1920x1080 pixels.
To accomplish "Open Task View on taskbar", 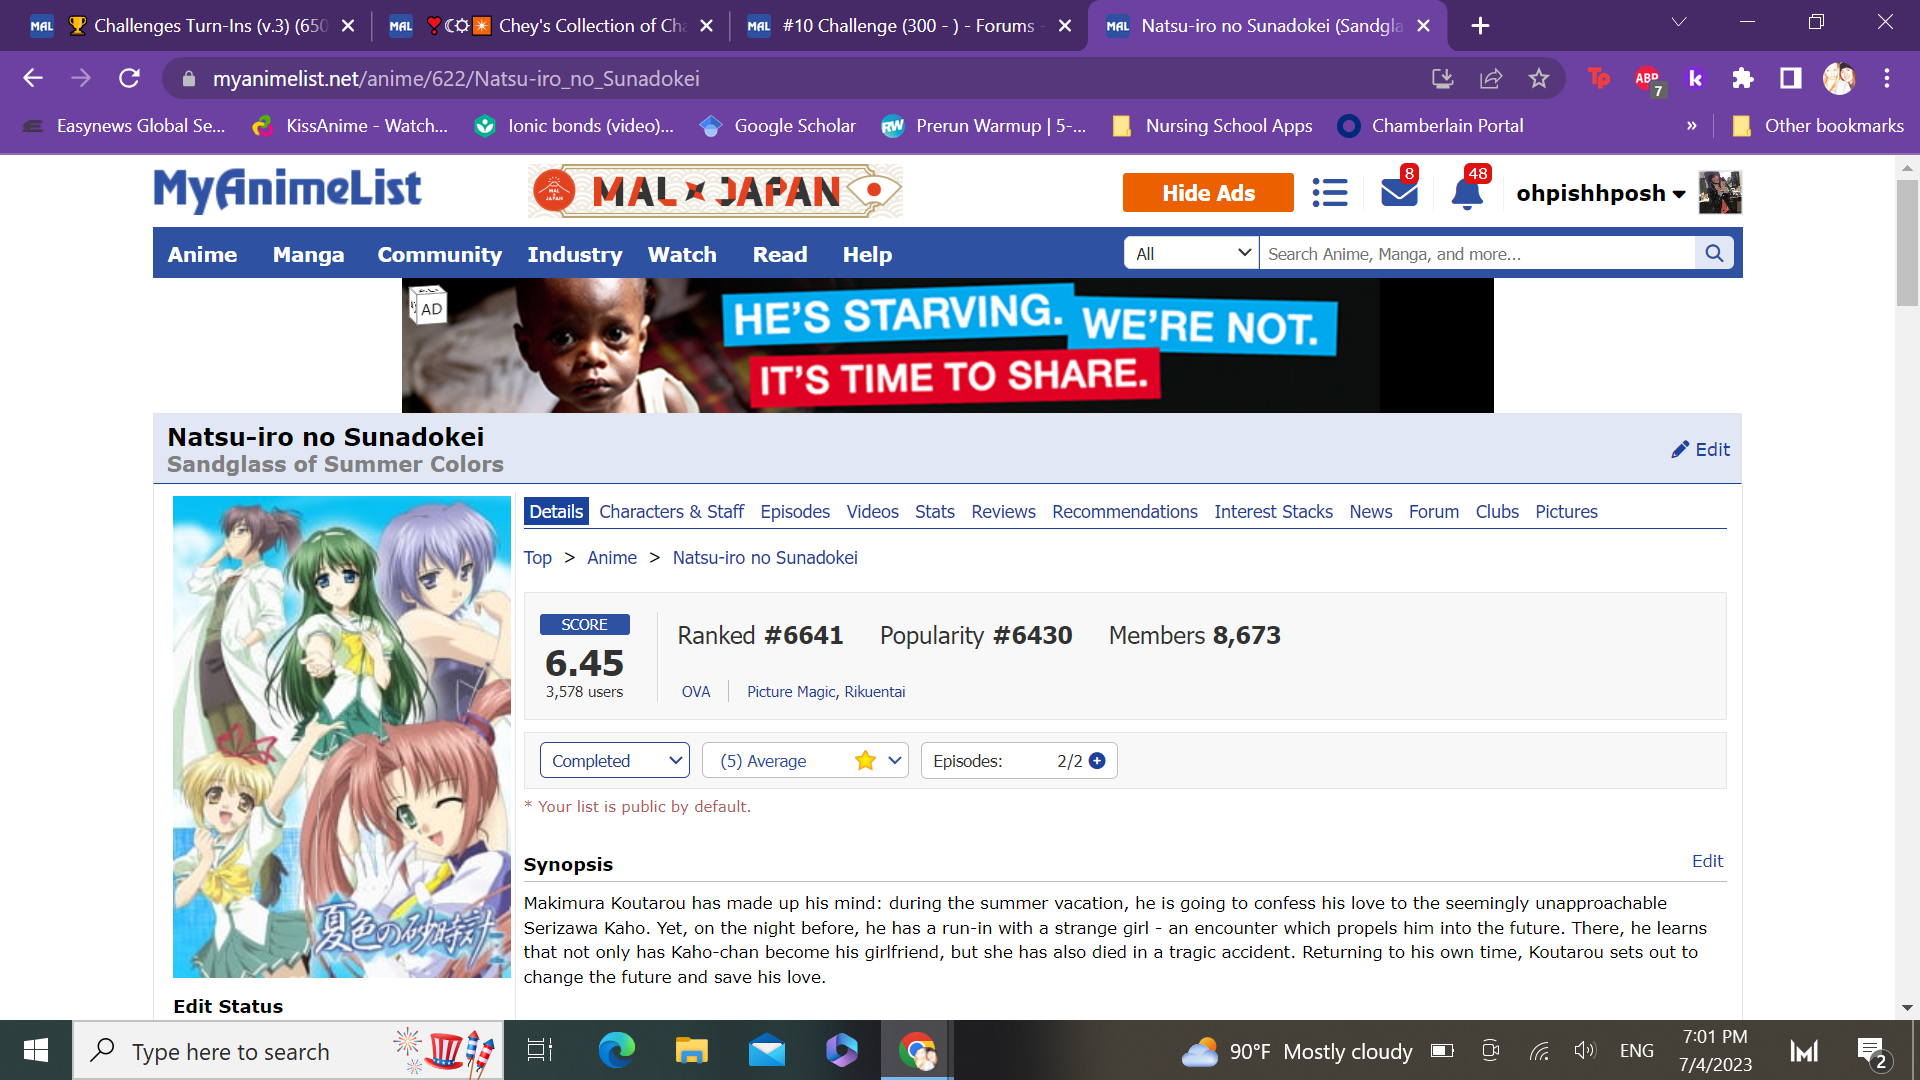I will pos(540,1050).
